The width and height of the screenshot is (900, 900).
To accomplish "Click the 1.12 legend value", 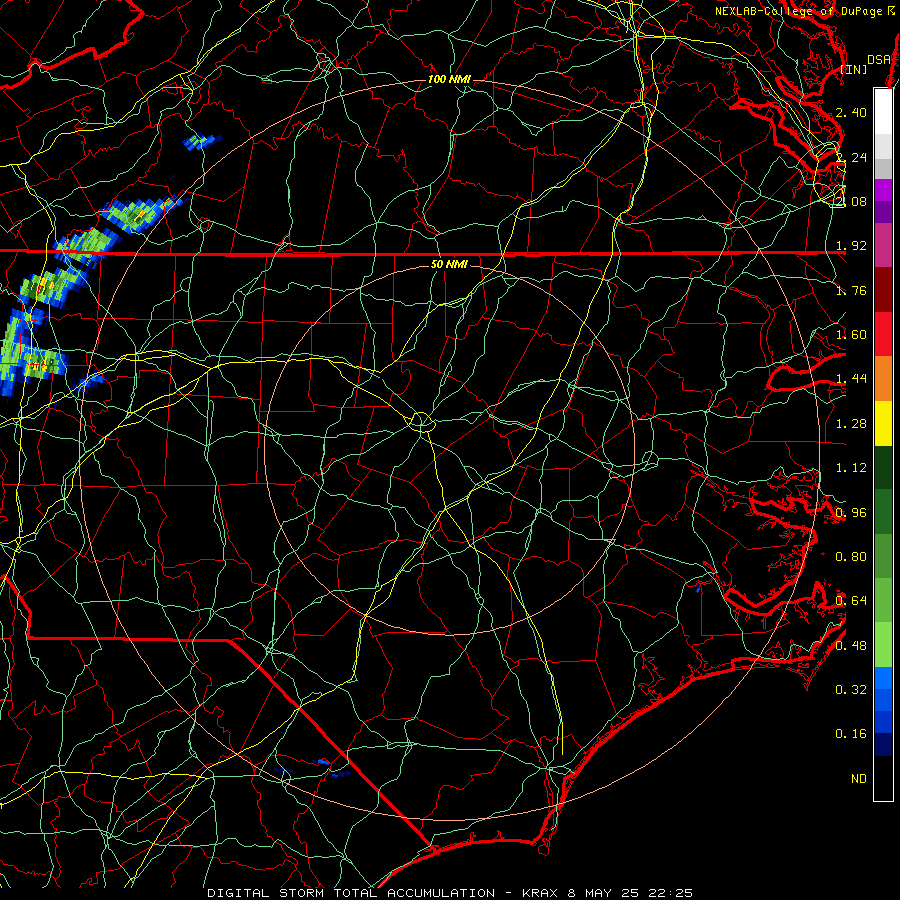I will (x=851, y=468).
